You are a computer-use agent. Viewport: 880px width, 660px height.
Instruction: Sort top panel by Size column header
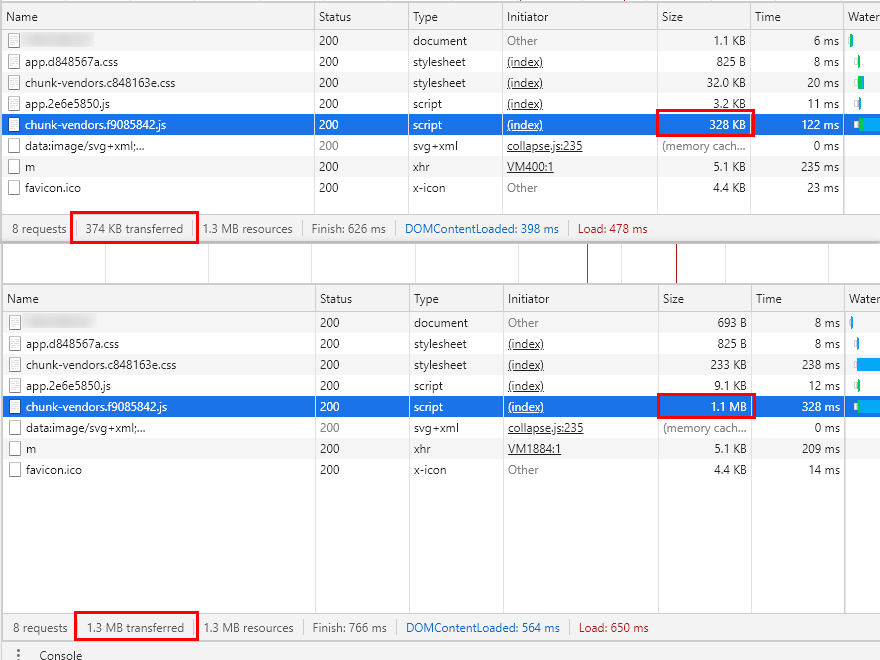click(x=672, y=17)
